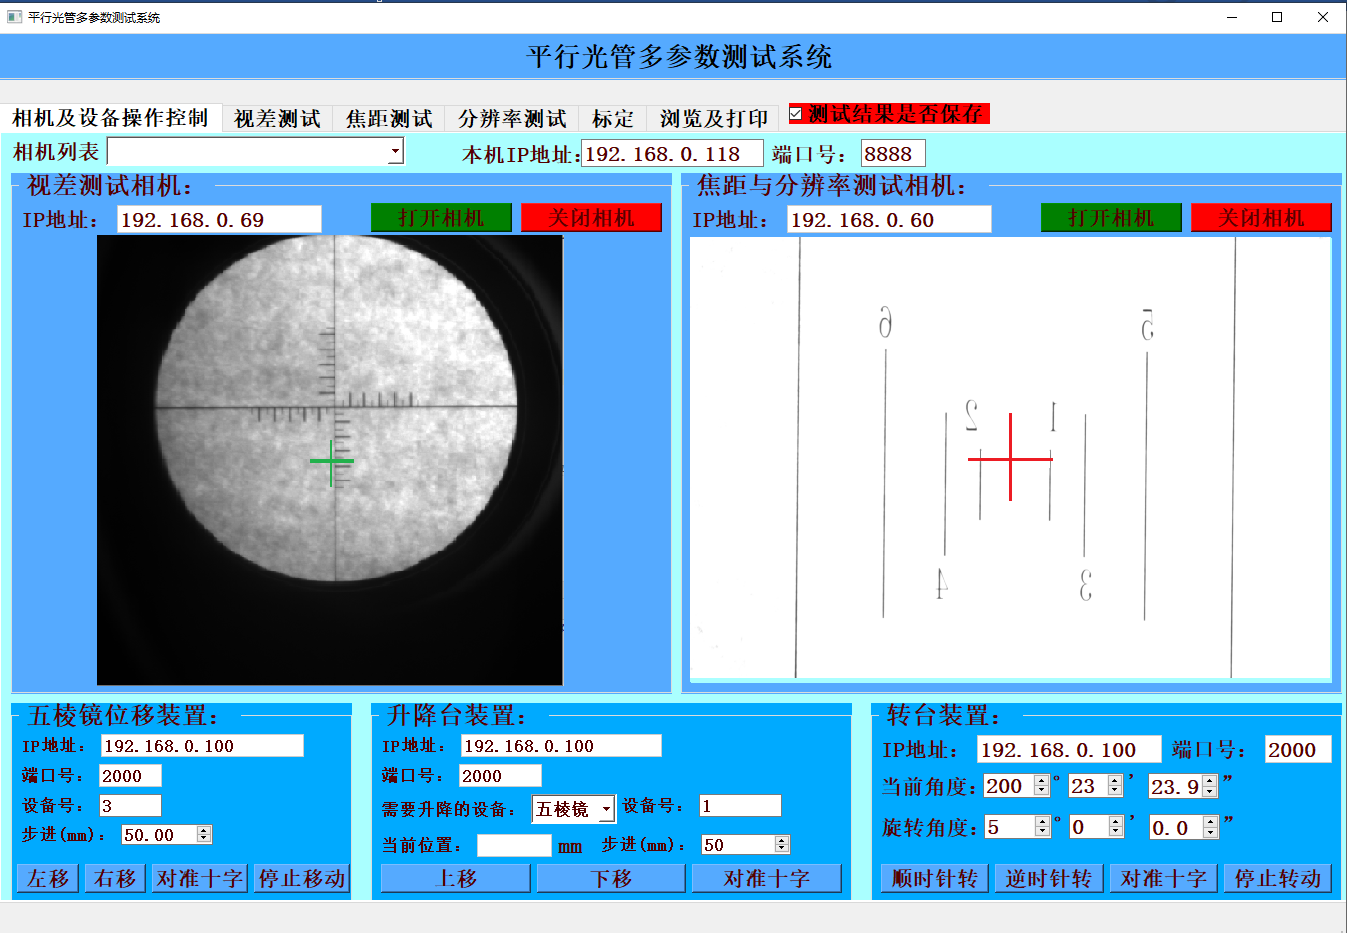
Task: Click the 192.168.0.69 IP address field
Action: [x=219, y=220]
